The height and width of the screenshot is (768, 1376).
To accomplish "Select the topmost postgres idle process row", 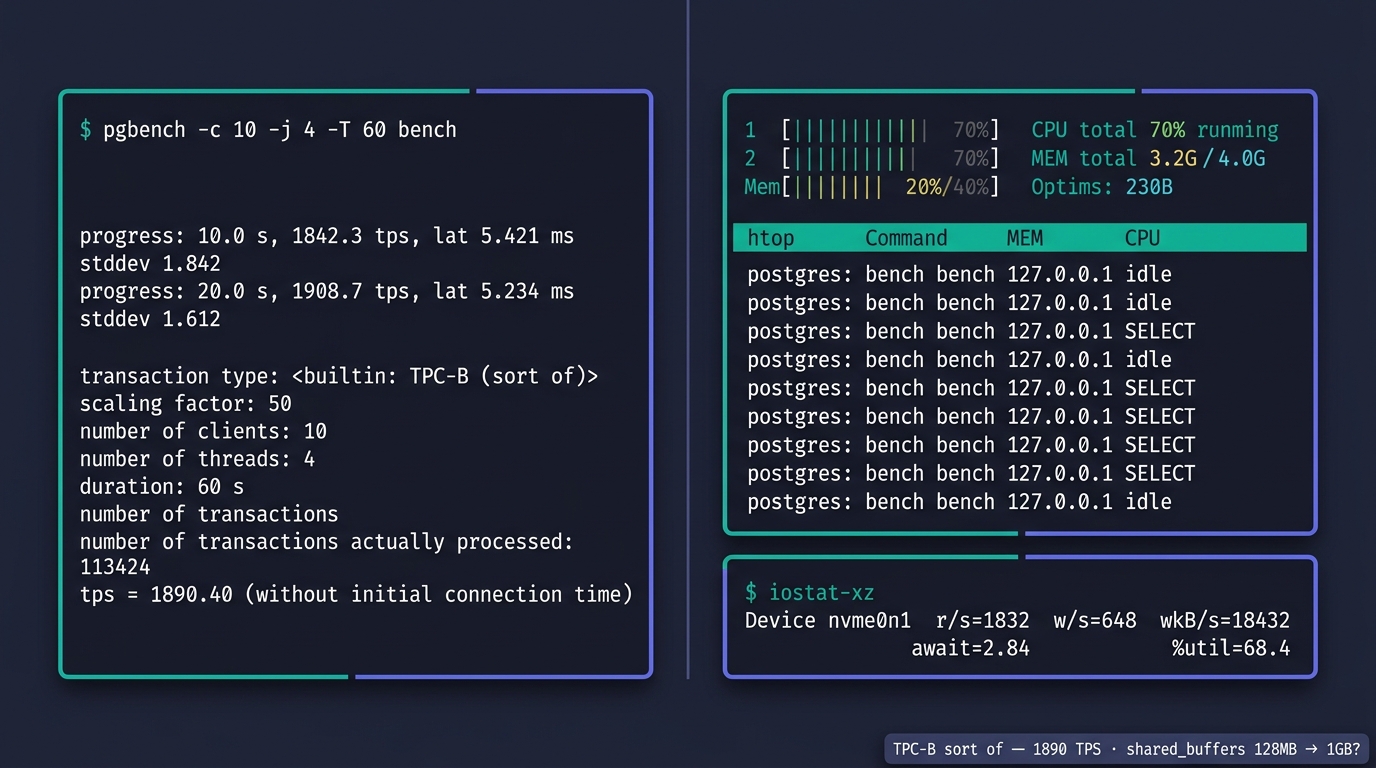I will [x=959, y=274].
